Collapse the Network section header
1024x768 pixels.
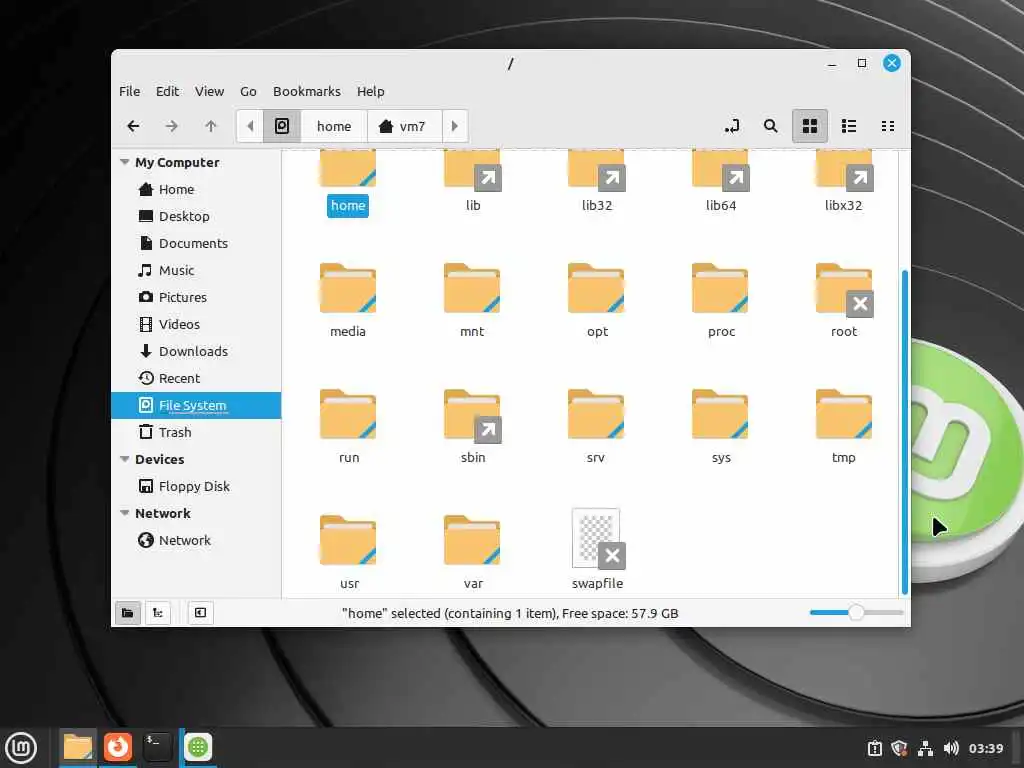point(125,513)
